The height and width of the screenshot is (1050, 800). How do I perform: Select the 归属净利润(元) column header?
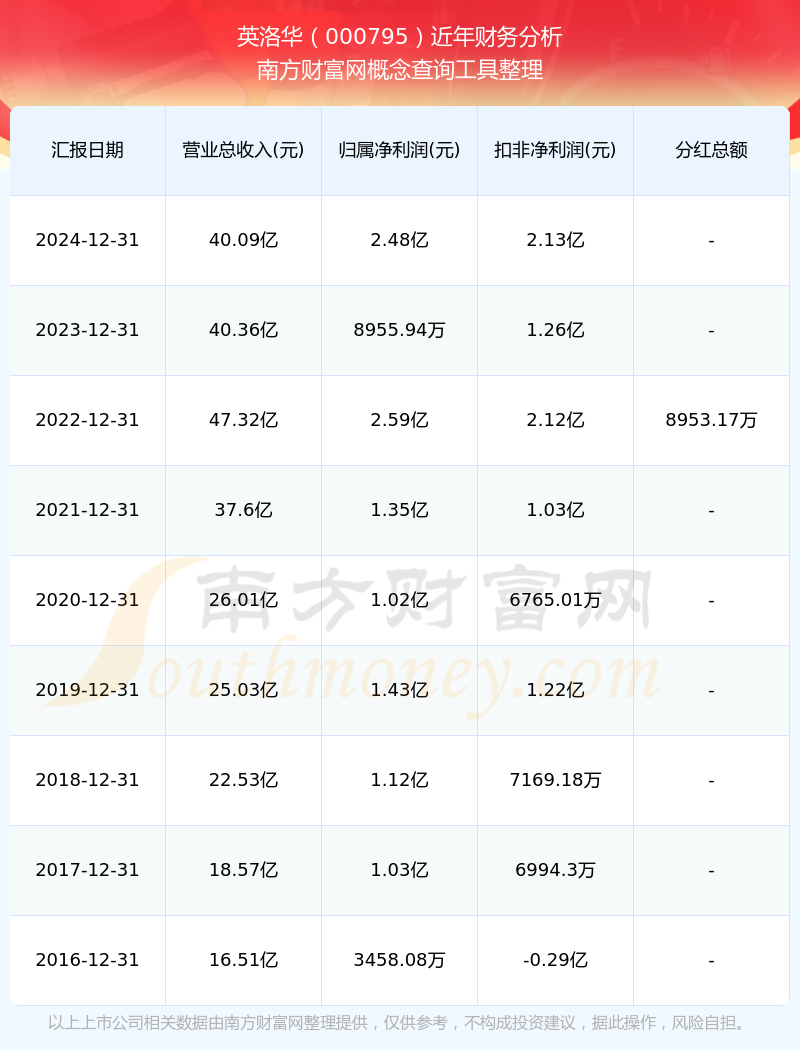tap(400, 150)
